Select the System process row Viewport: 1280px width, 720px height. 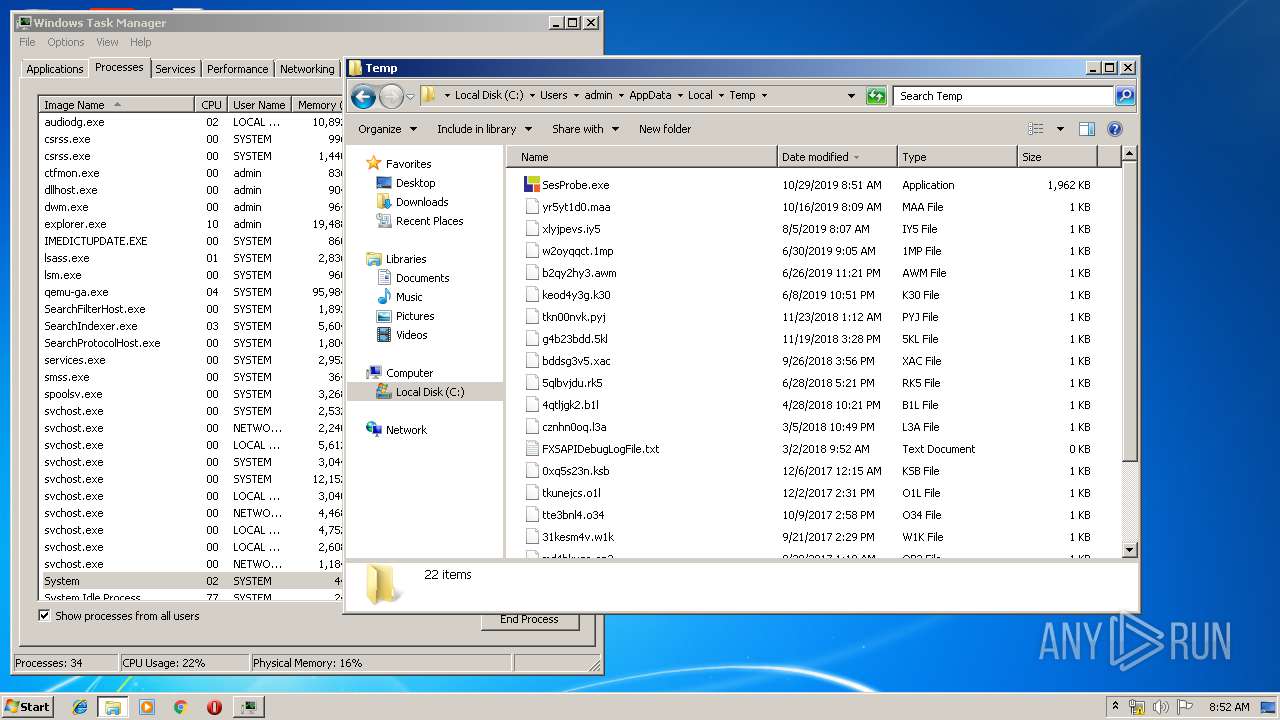point(192,581)
